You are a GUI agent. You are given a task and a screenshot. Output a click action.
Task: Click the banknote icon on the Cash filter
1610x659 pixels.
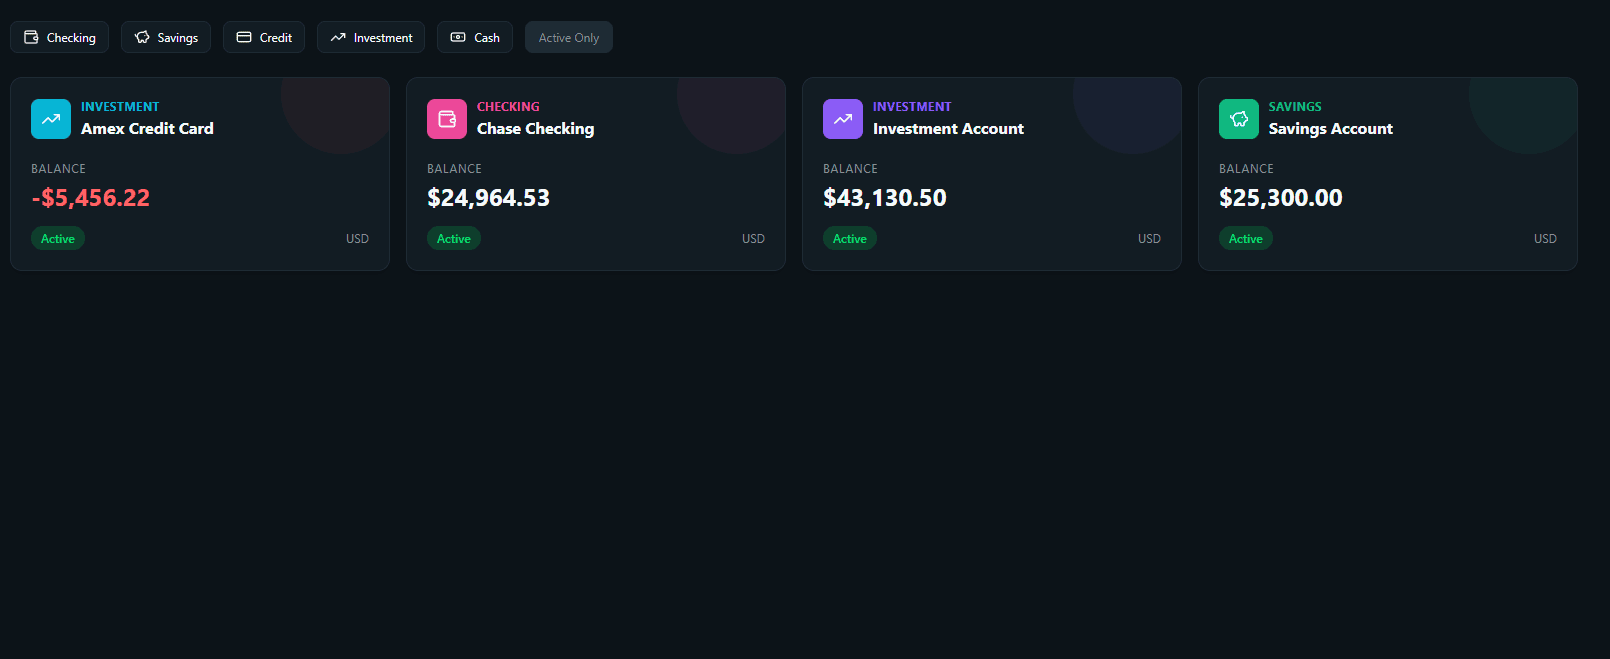pos(458,37)
